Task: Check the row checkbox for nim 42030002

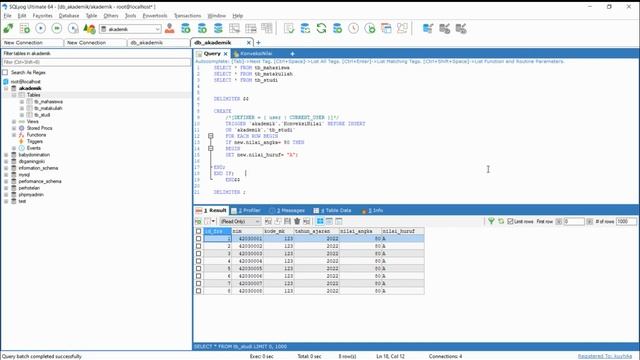Action: pyautogui.click(x=198, y=246)
